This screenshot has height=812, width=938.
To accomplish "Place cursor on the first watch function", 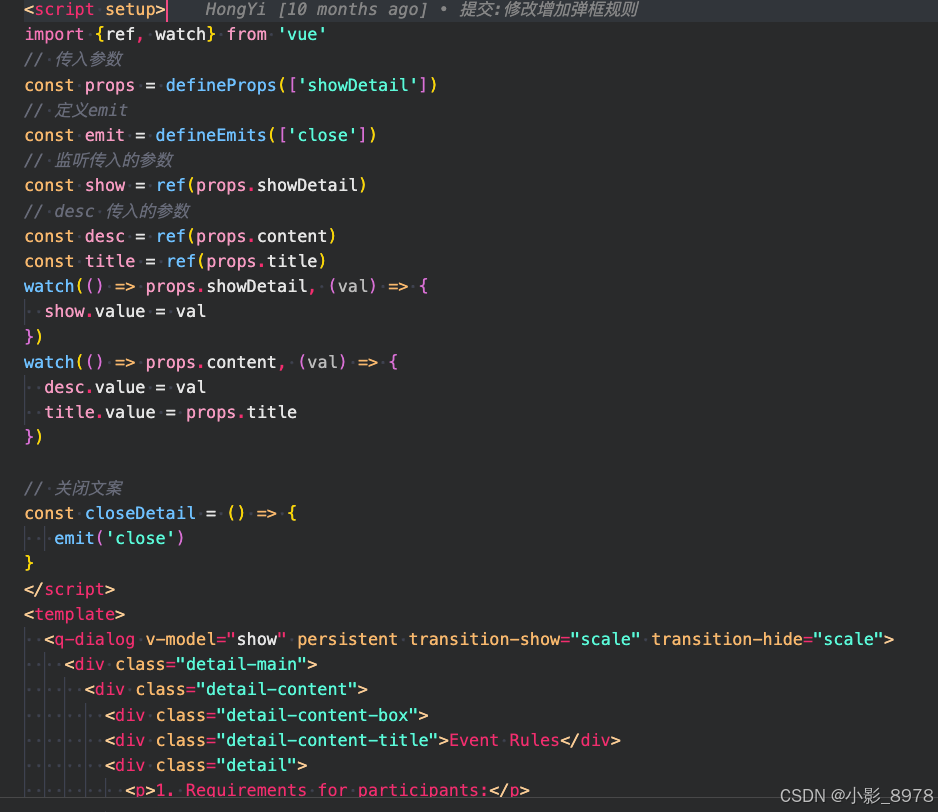I will tap(48, 286).
